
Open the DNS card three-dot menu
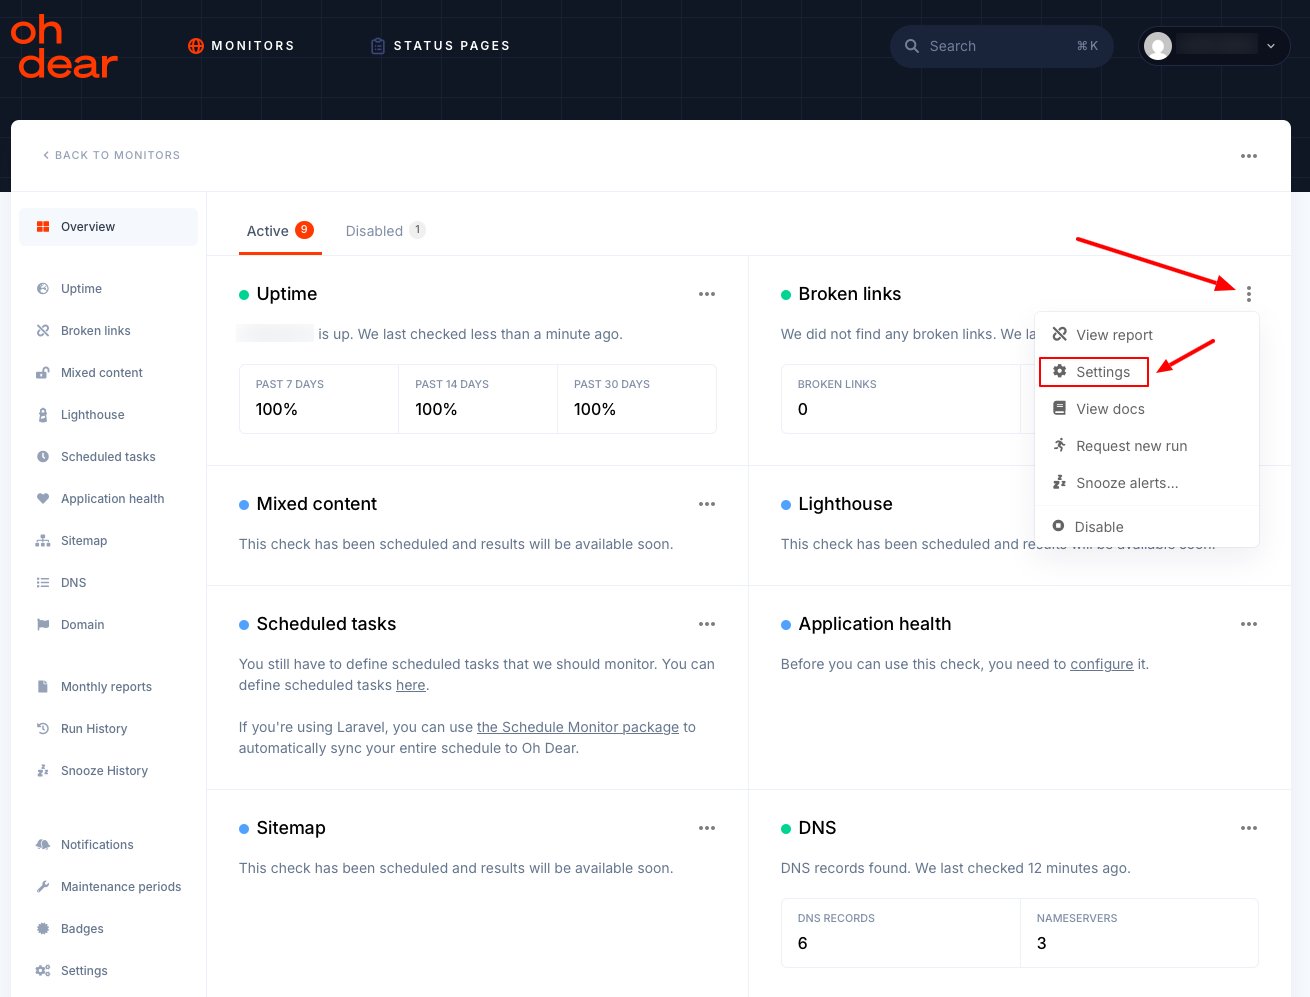coord(1248,828)
